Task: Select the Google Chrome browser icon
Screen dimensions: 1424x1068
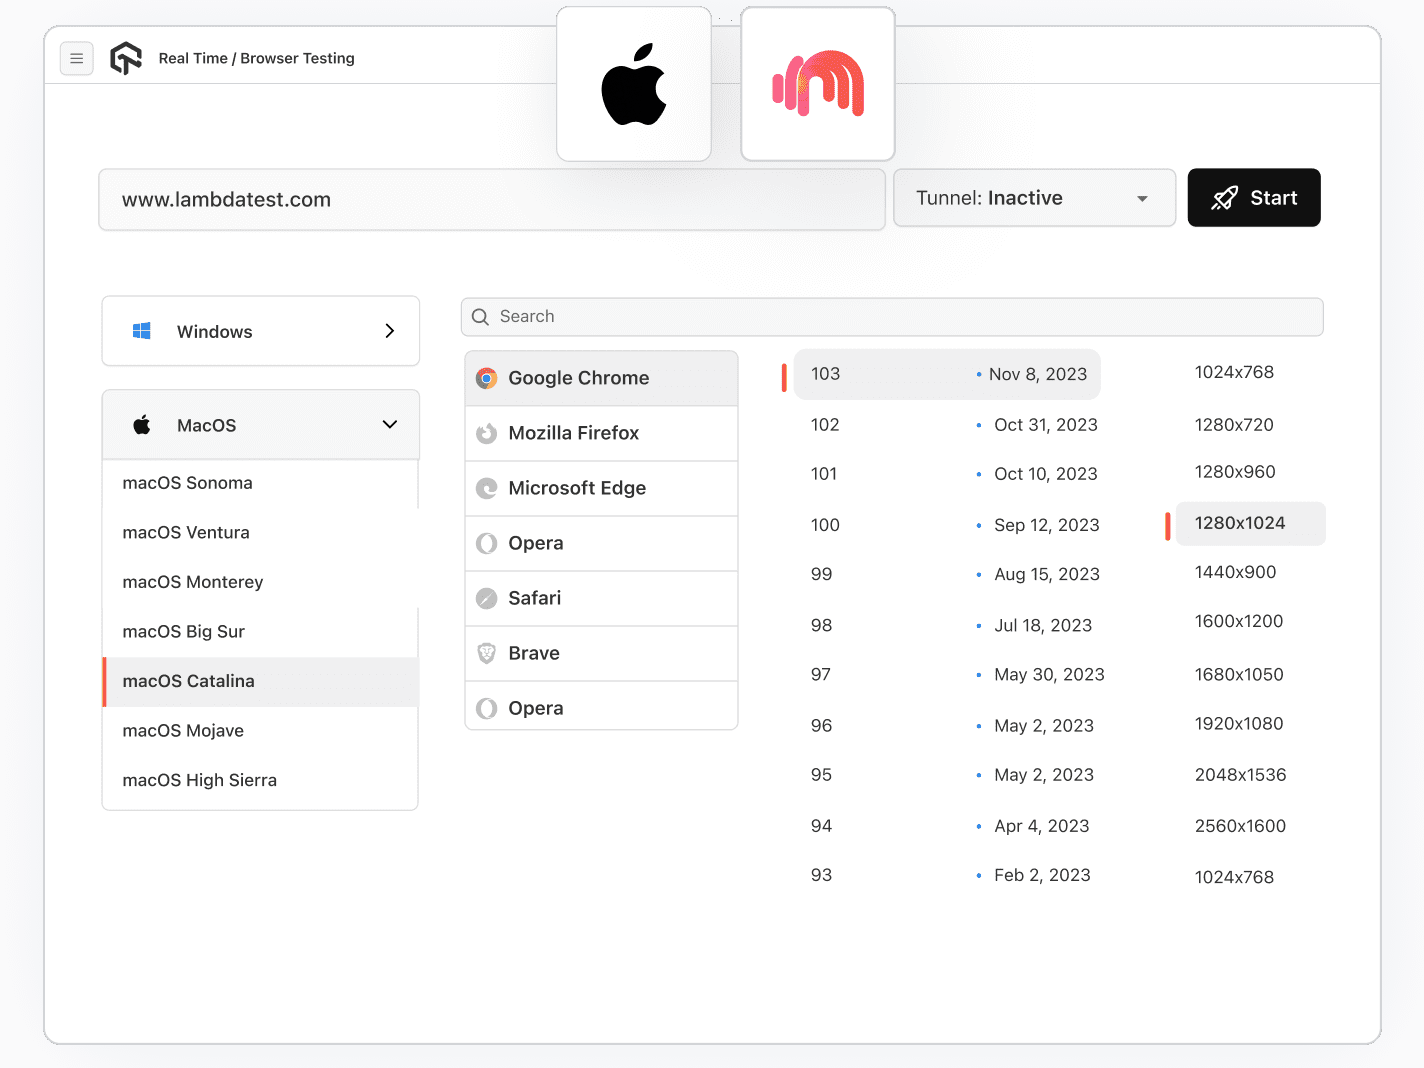Action: [x=487, y=378]
